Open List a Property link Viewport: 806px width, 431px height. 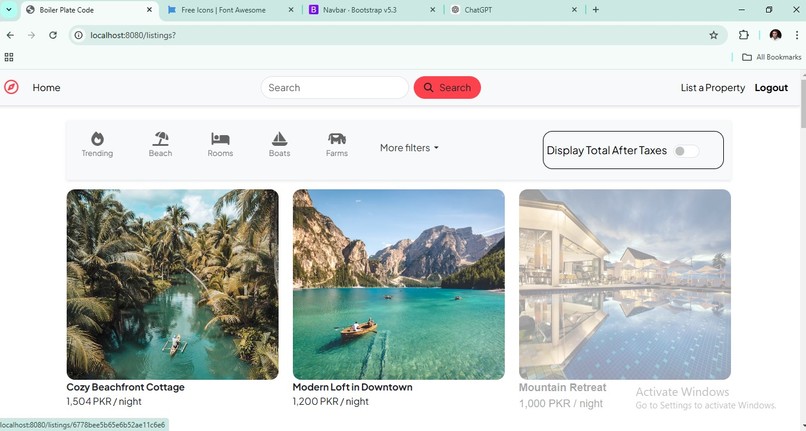[712, 88]
